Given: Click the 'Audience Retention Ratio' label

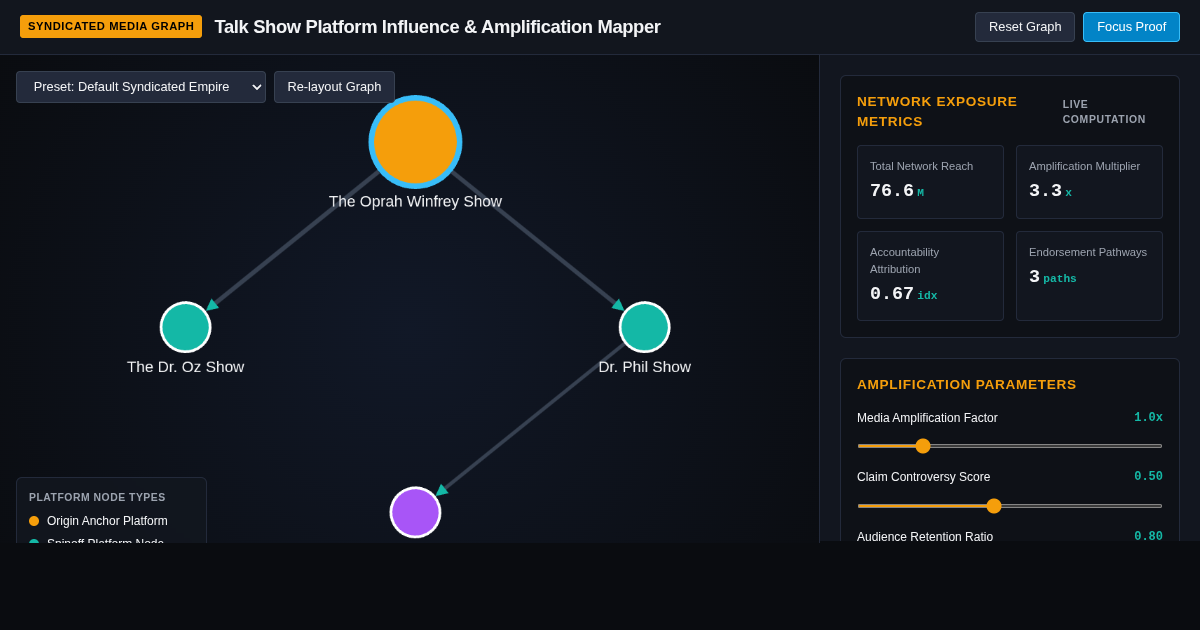Looking at the screenshot, I should [925, 536].
